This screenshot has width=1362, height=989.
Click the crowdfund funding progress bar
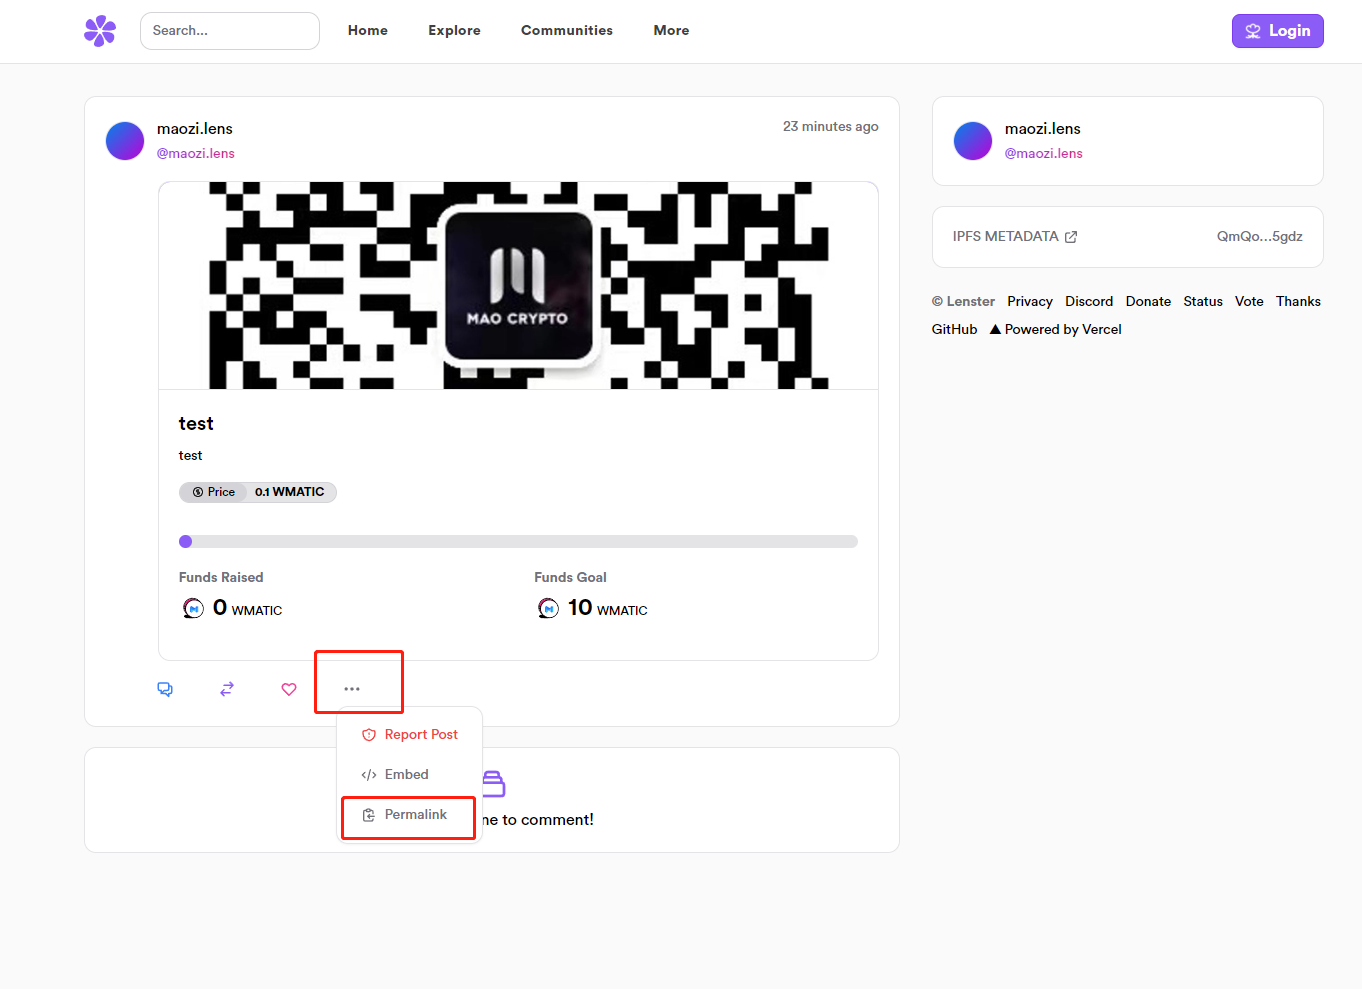pyautogui.click(x=518, y=542)
